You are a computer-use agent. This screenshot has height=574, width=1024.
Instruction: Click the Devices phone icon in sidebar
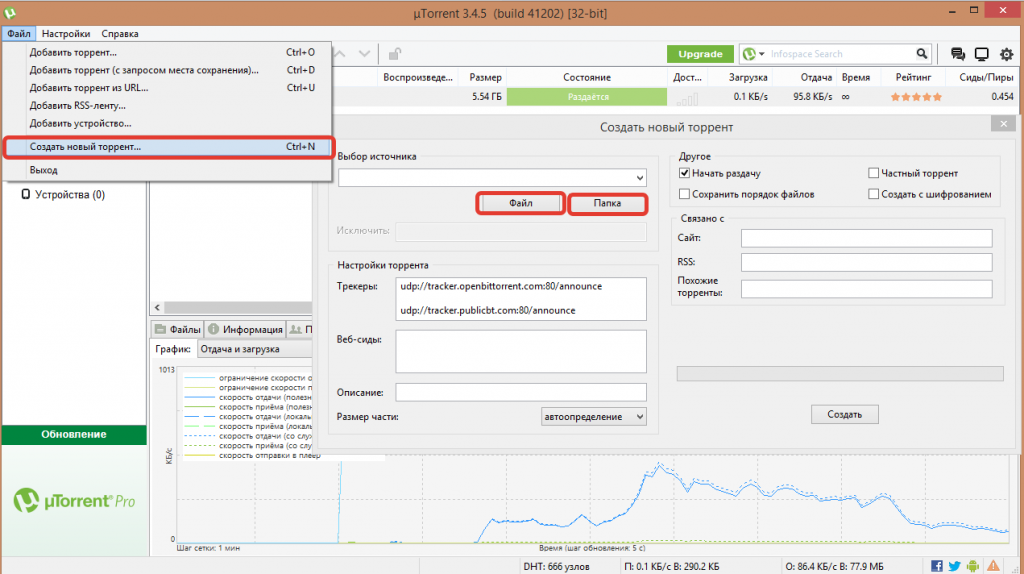tap(25, 194)
